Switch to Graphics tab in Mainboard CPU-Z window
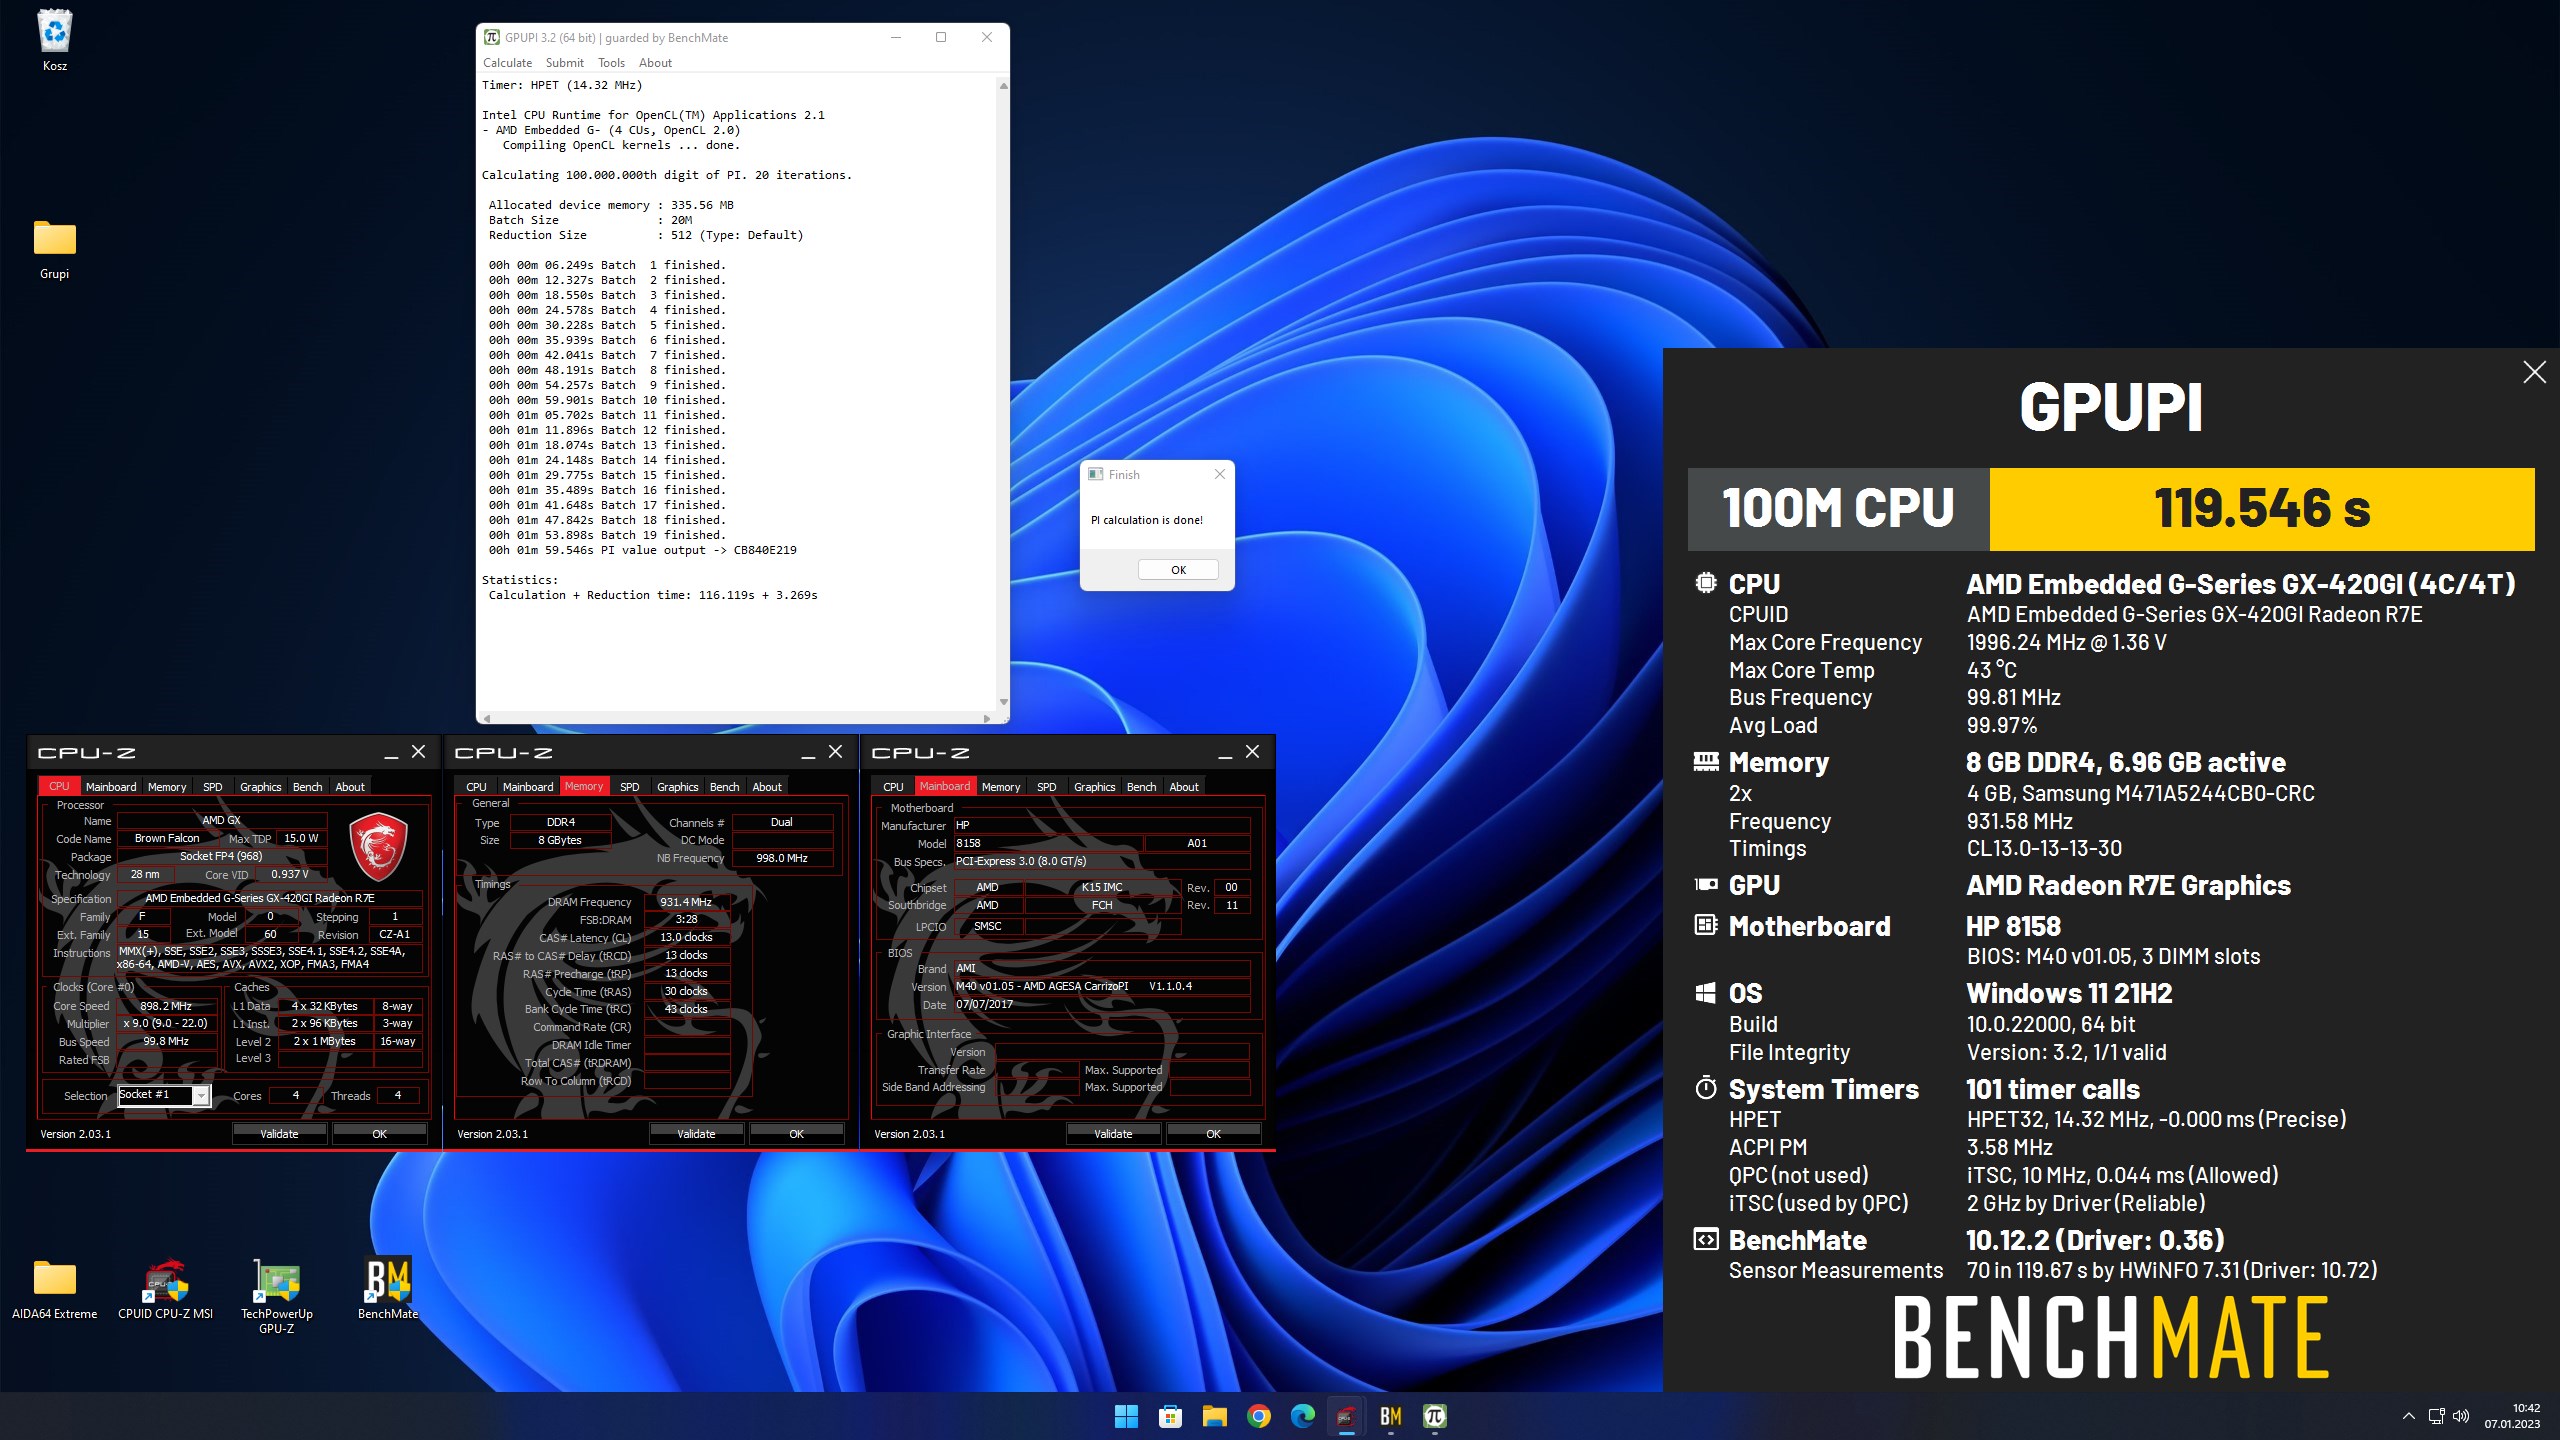 pos(1094,787)
